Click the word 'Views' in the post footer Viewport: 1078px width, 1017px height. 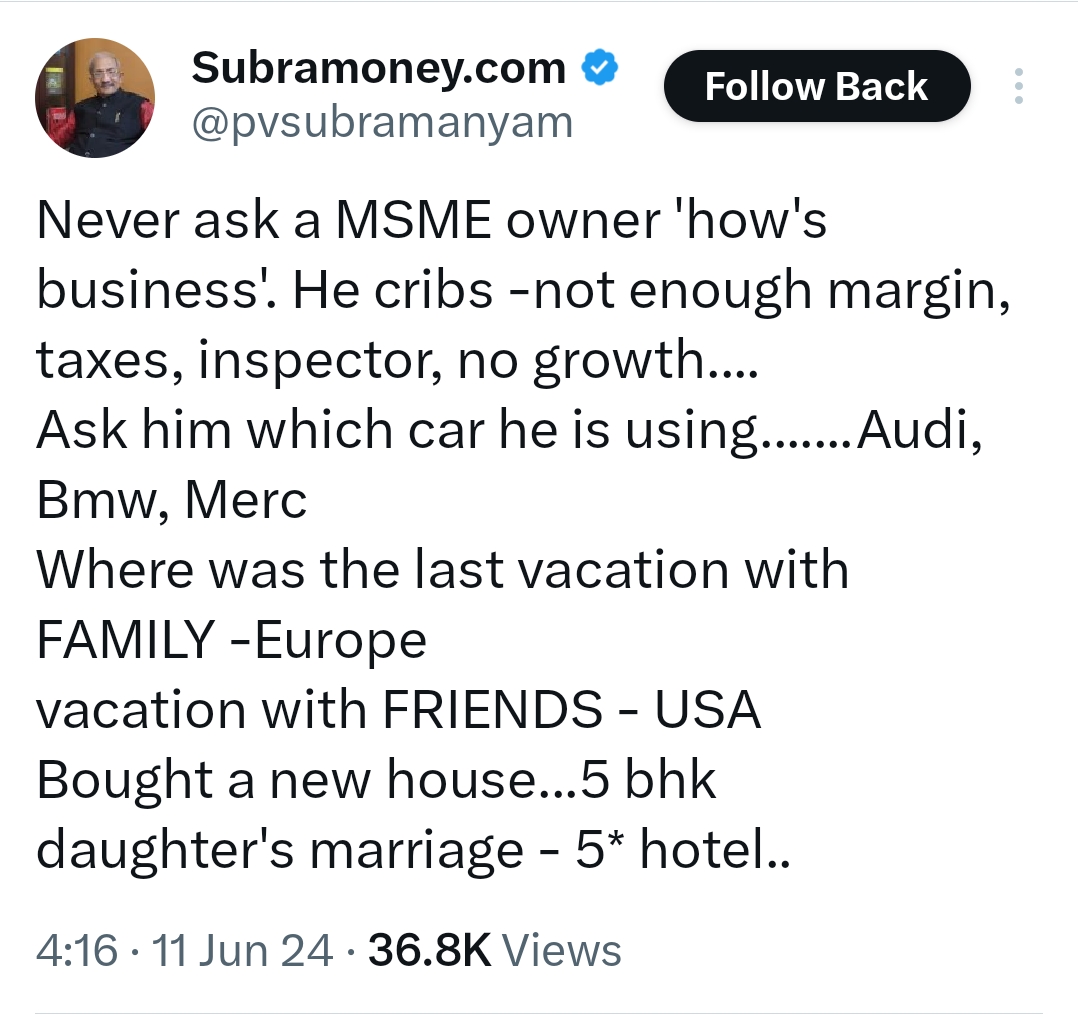tap(561, 949)
